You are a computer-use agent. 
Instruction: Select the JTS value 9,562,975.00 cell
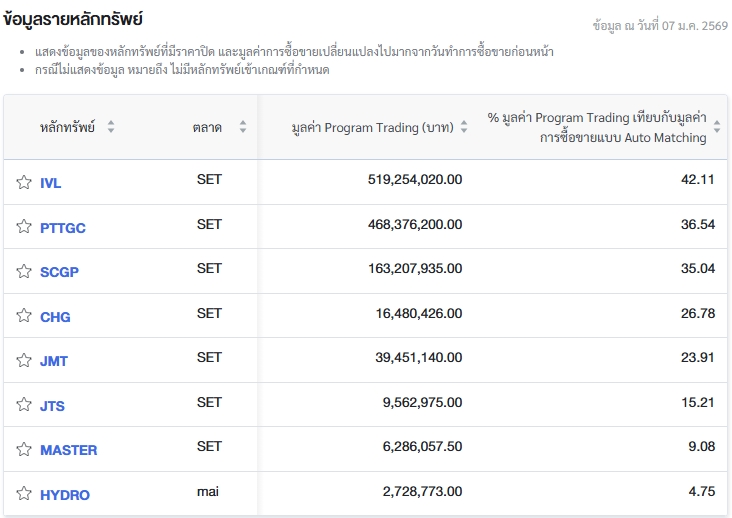coord(422,403)
